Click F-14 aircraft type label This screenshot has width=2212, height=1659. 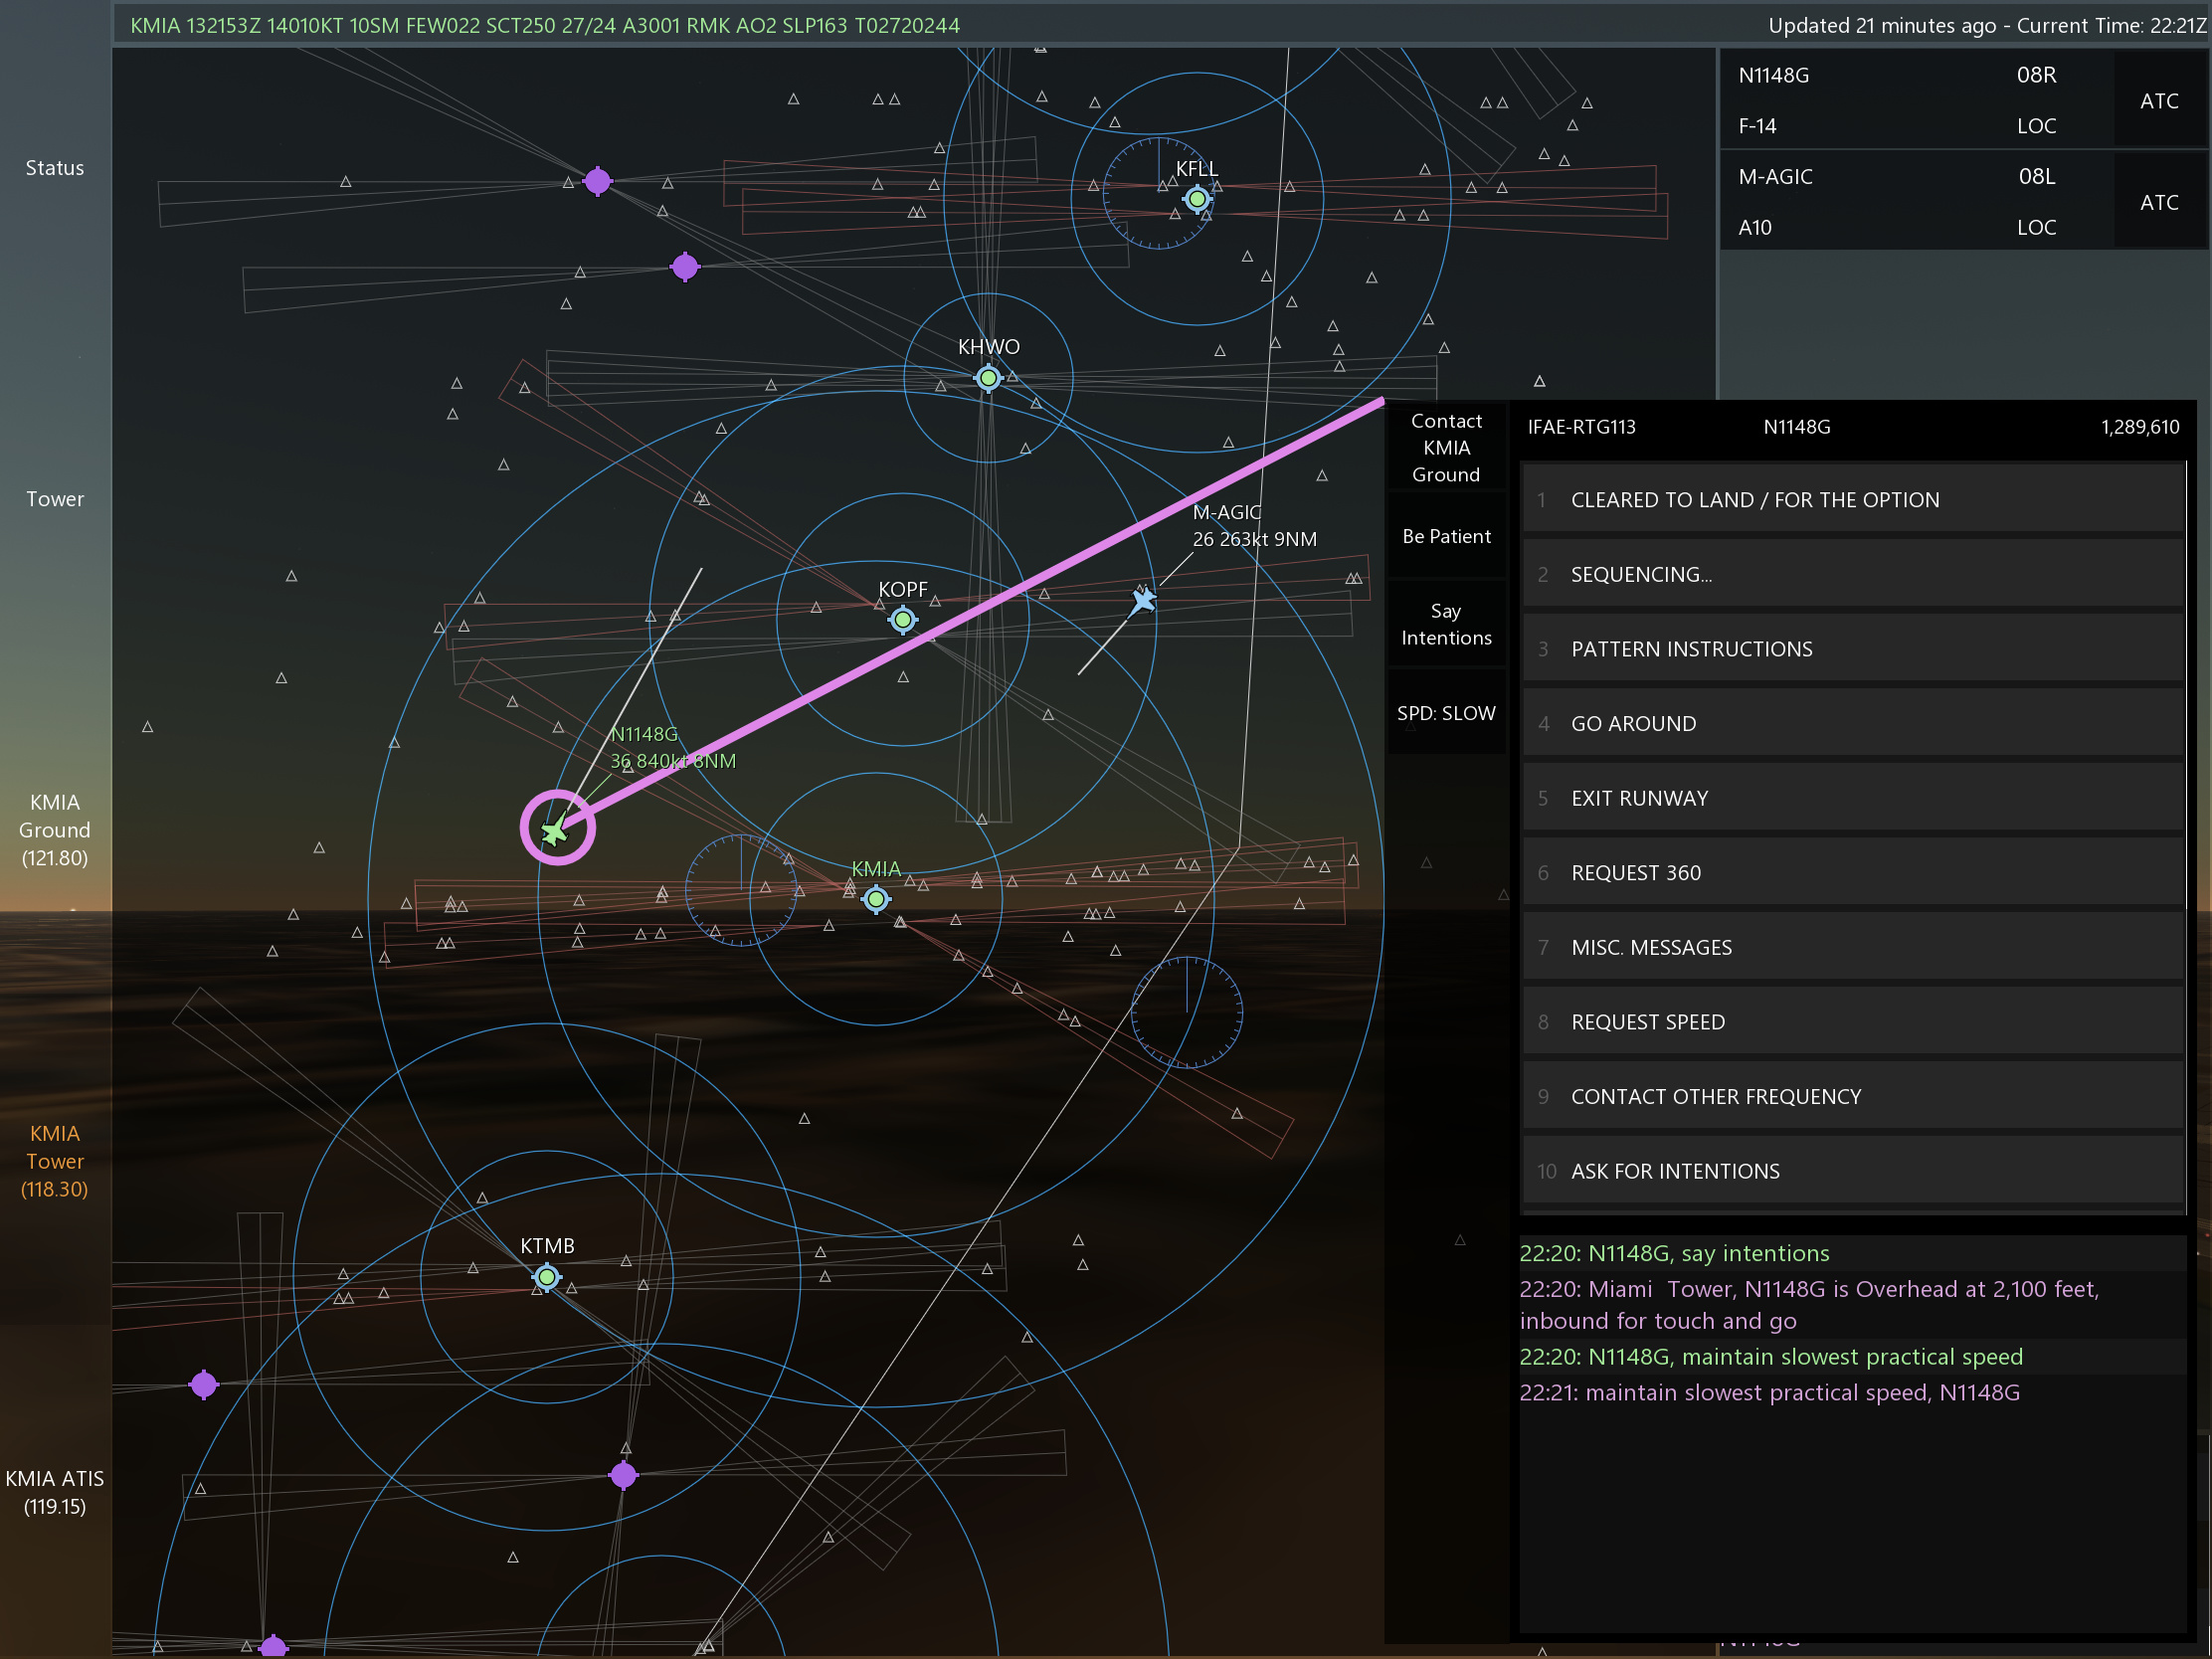(x=1757, y=126)
